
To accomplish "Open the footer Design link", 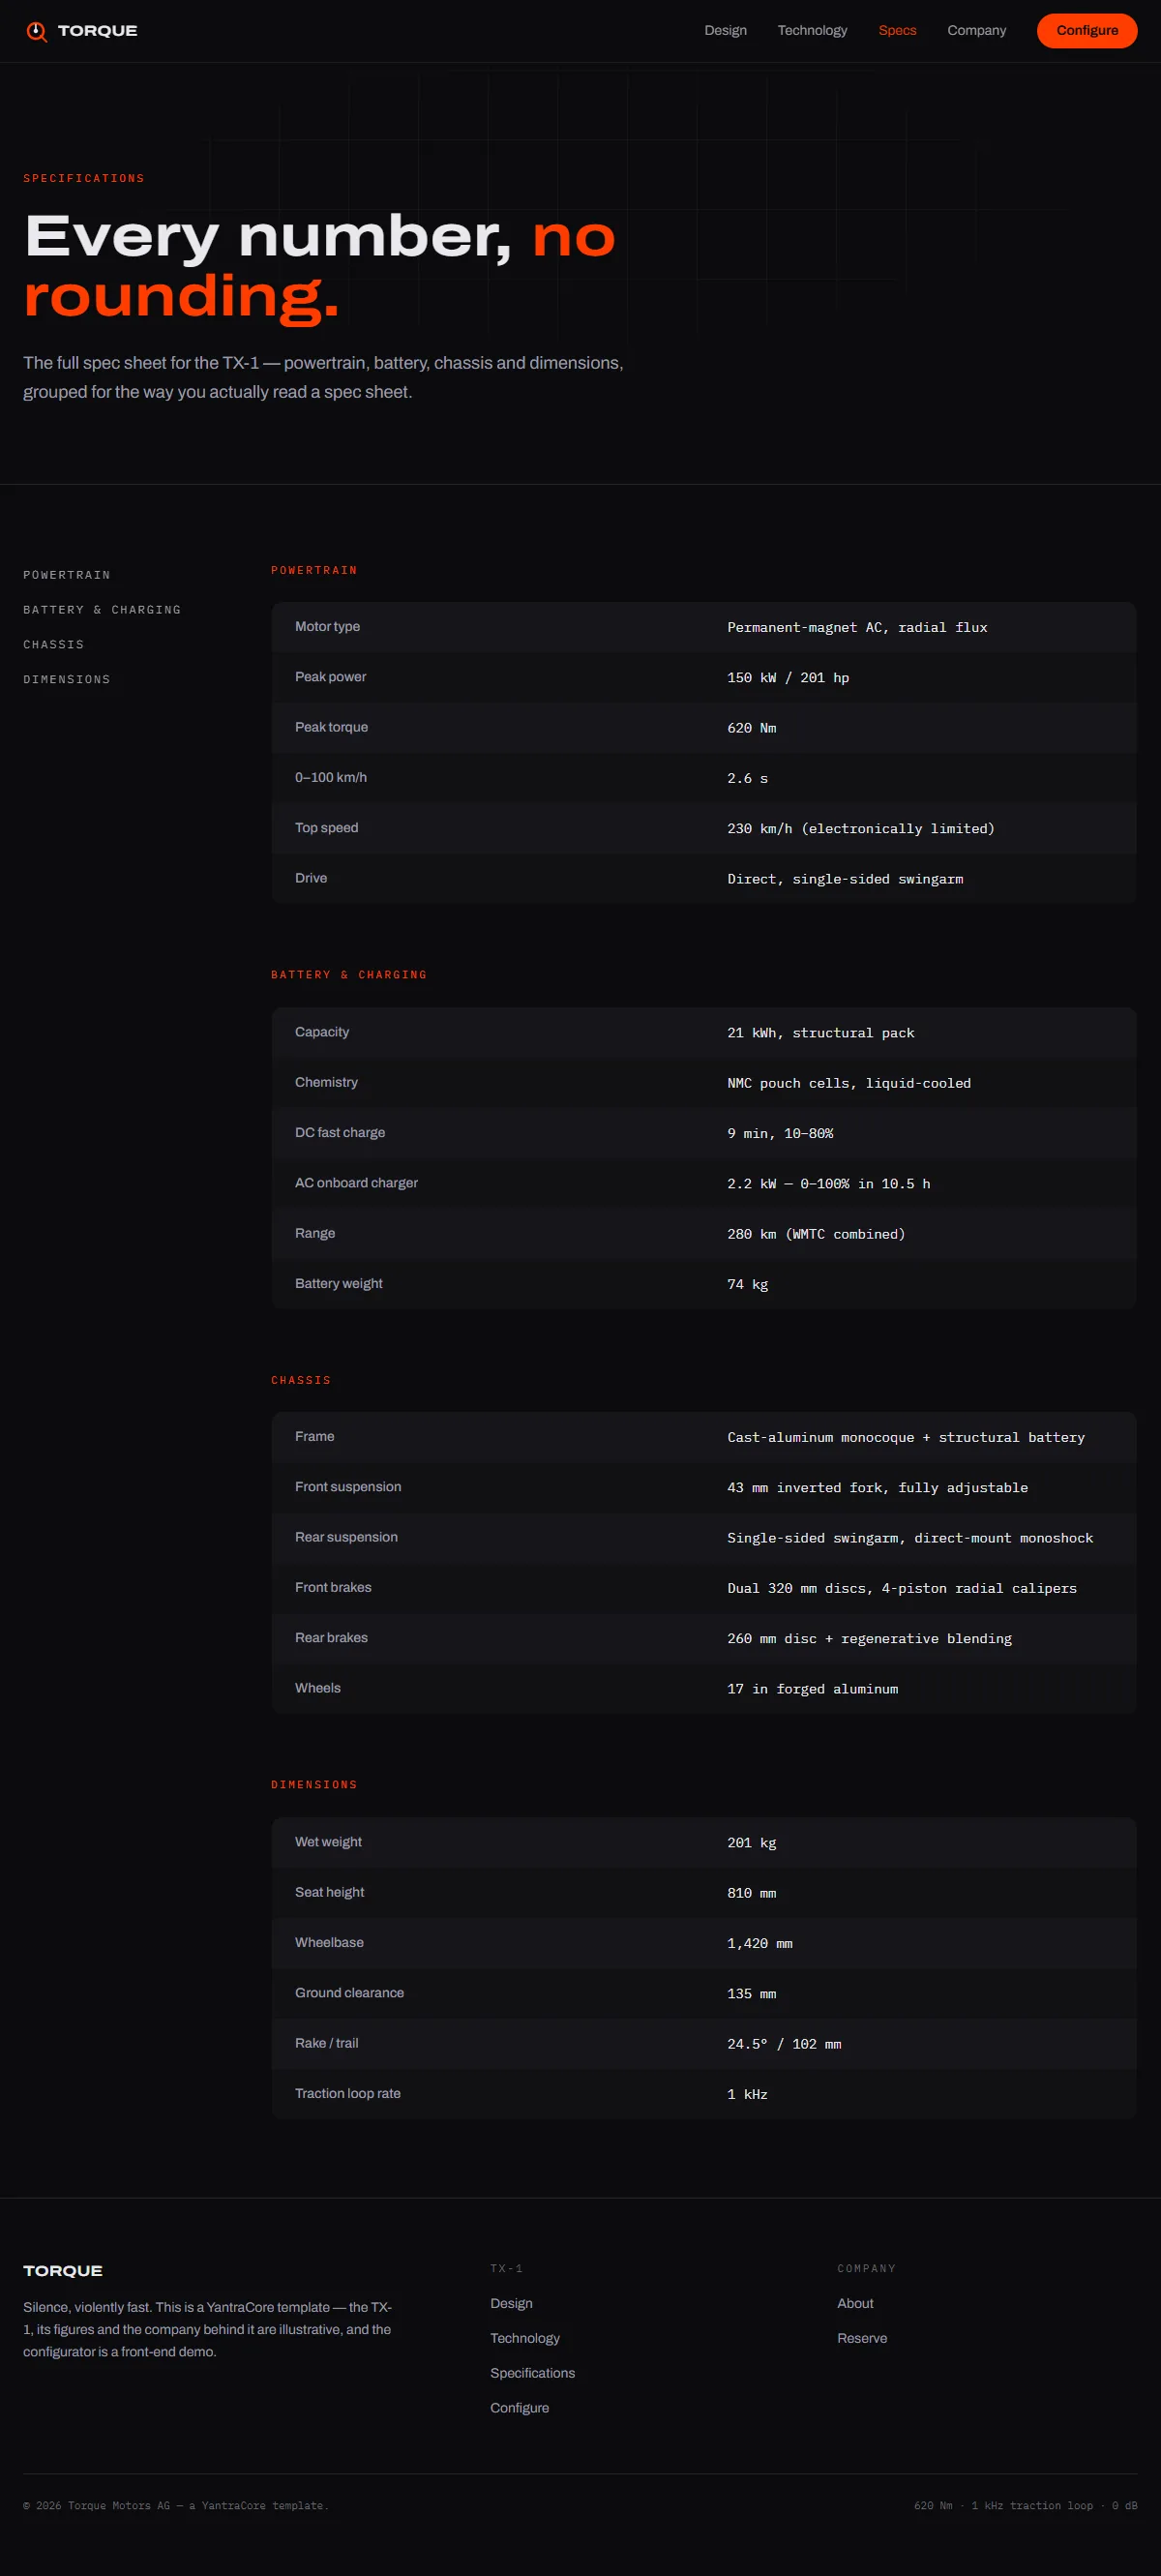I will (511, 2303).
